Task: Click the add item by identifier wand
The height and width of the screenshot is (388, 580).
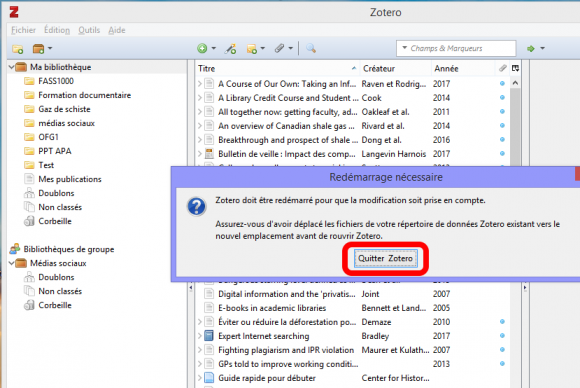Action: coord(230,48)
